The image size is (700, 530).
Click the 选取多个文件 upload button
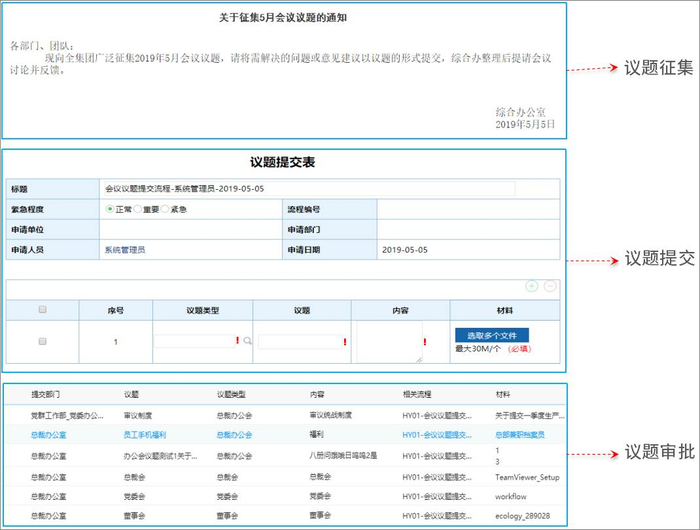pos(491,335)
